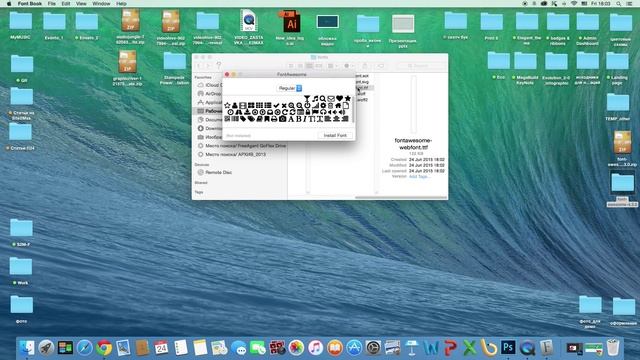Viewport: 640px width, 360px height.
Task: Open the Trash from the Dock
Action: click(x=613, y=348)
